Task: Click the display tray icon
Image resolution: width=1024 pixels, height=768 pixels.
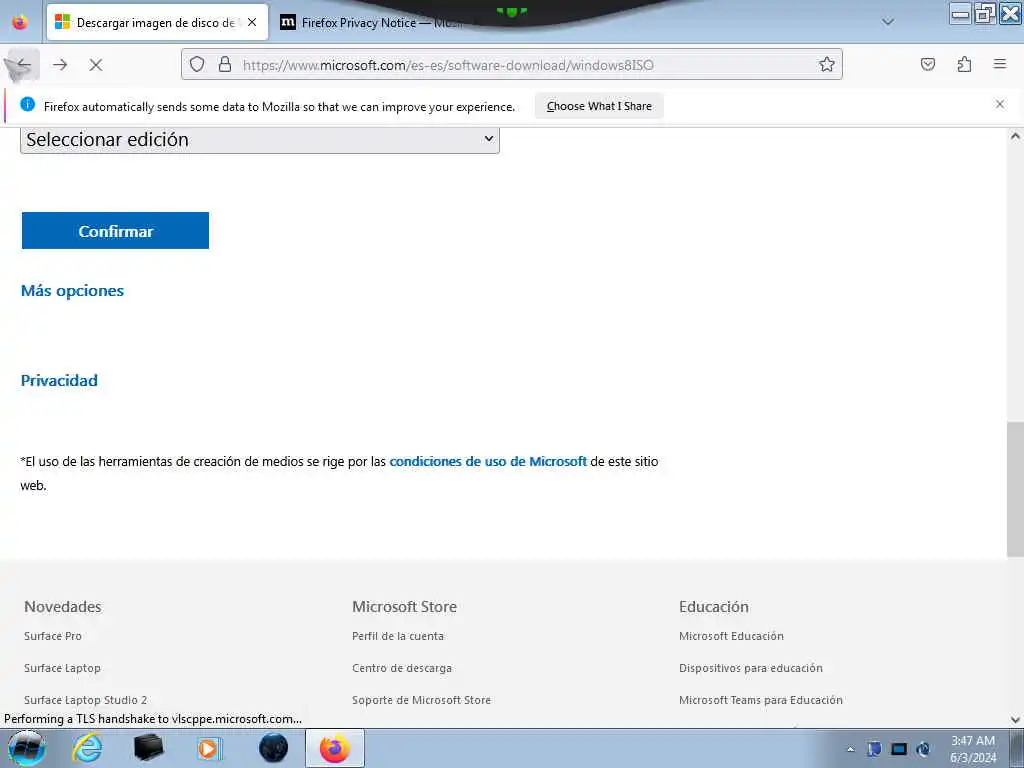Action: coord(899,749)
